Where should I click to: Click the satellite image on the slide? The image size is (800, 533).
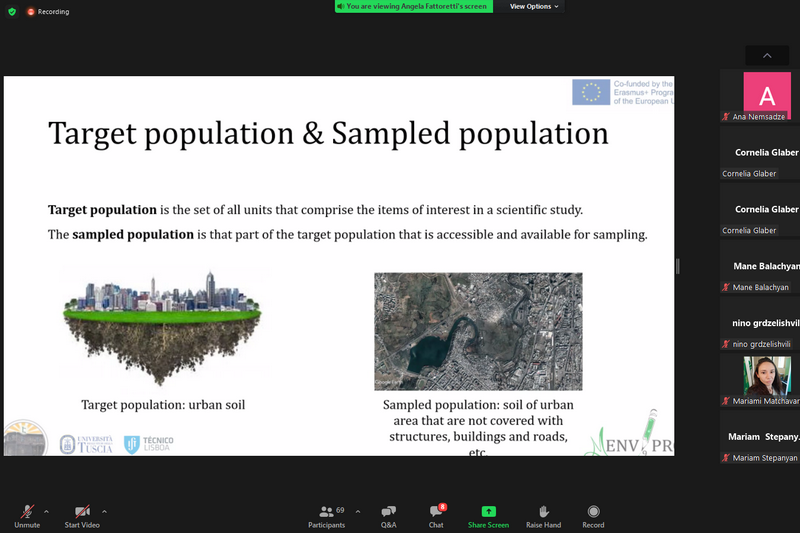(x=478, y=332)
